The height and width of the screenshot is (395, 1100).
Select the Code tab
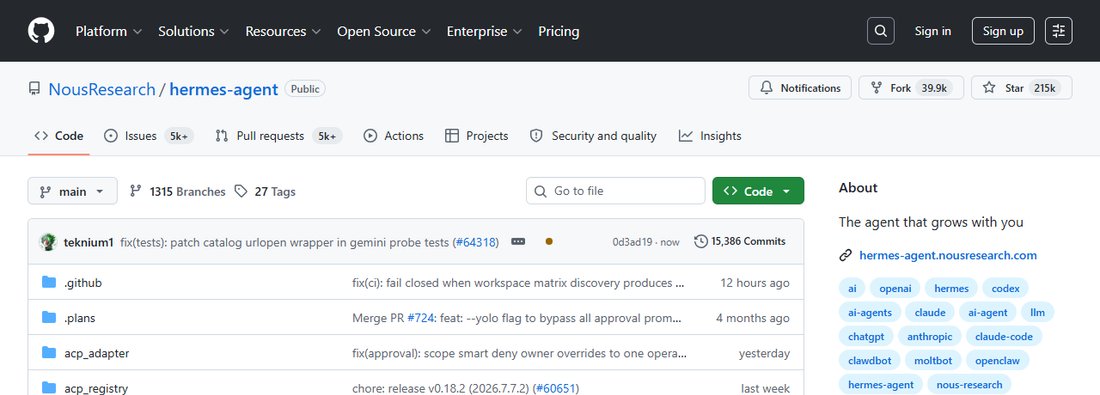(59, 136)
